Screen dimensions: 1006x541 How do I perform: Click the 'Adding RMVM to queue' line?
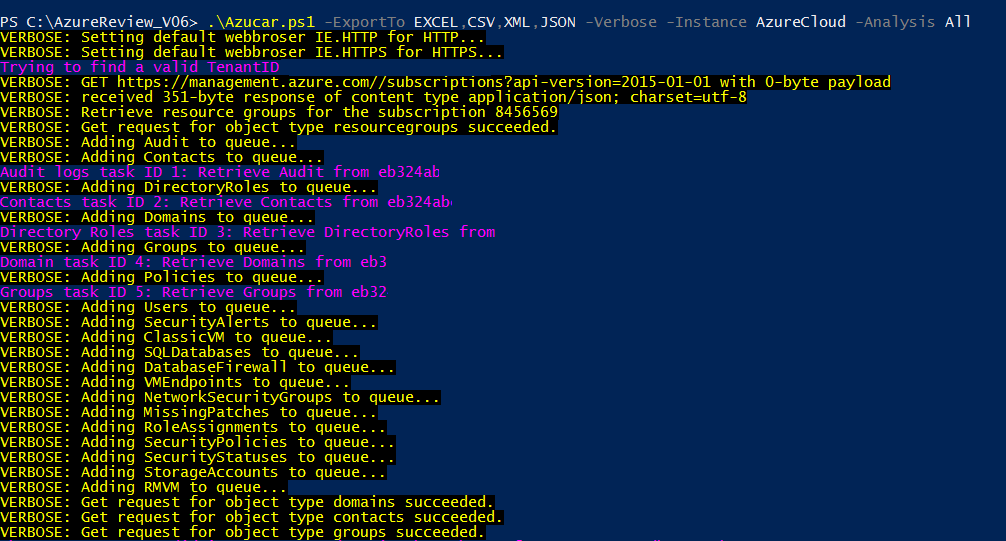click(x=144, y=487)
